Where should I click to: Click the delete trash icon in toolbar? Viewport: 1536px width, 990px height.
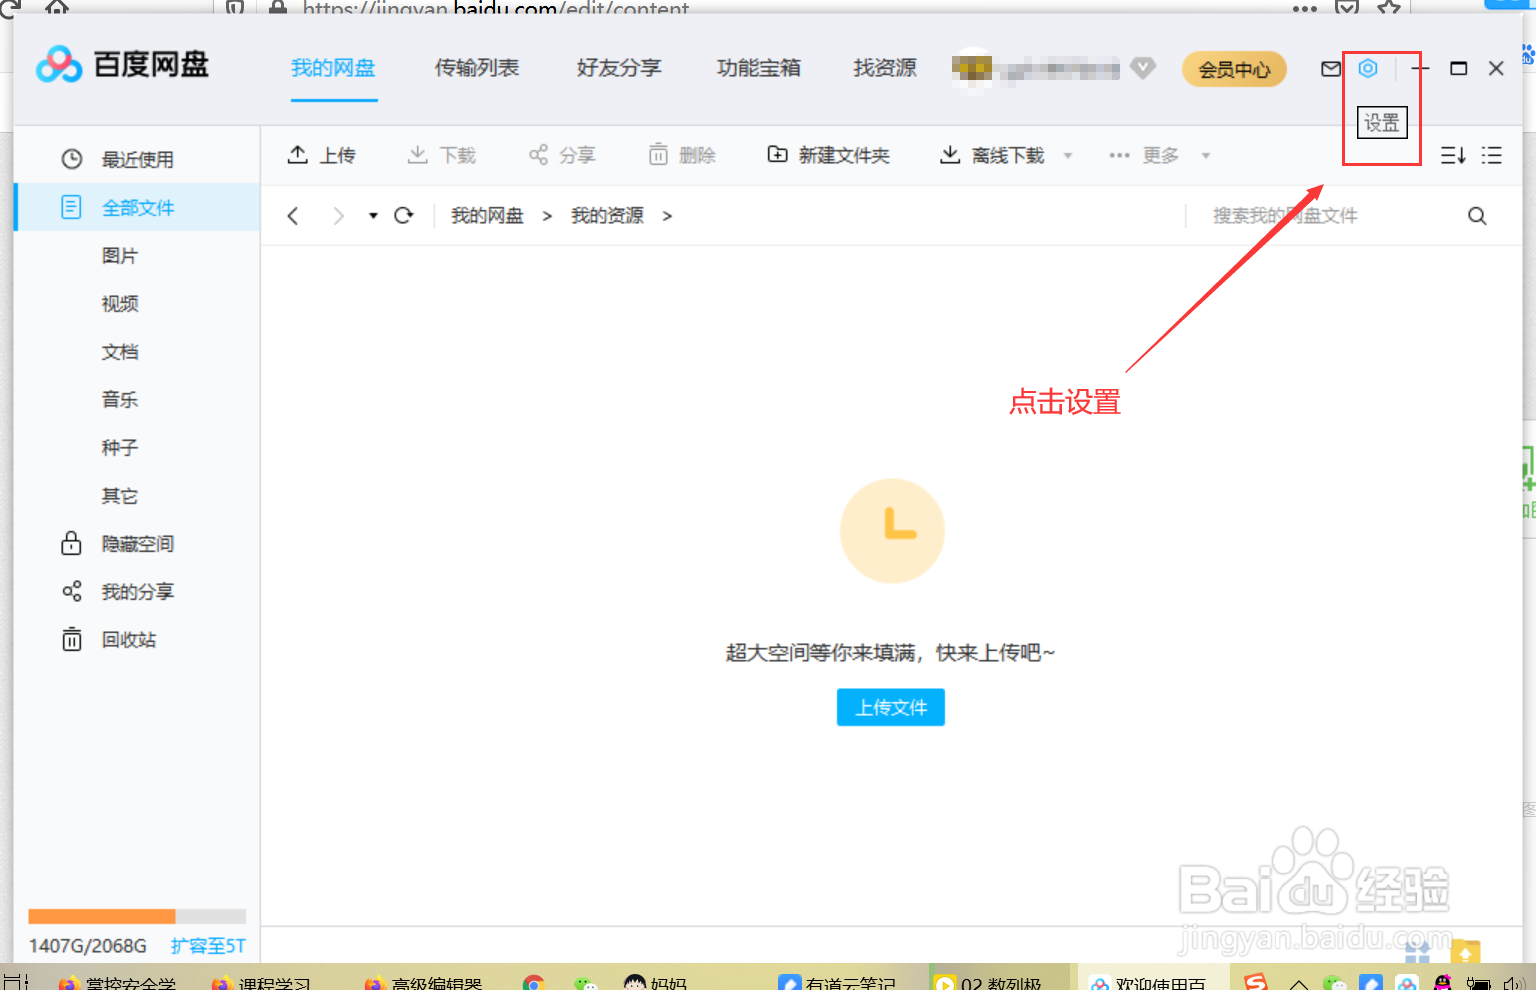coord(658,154)
